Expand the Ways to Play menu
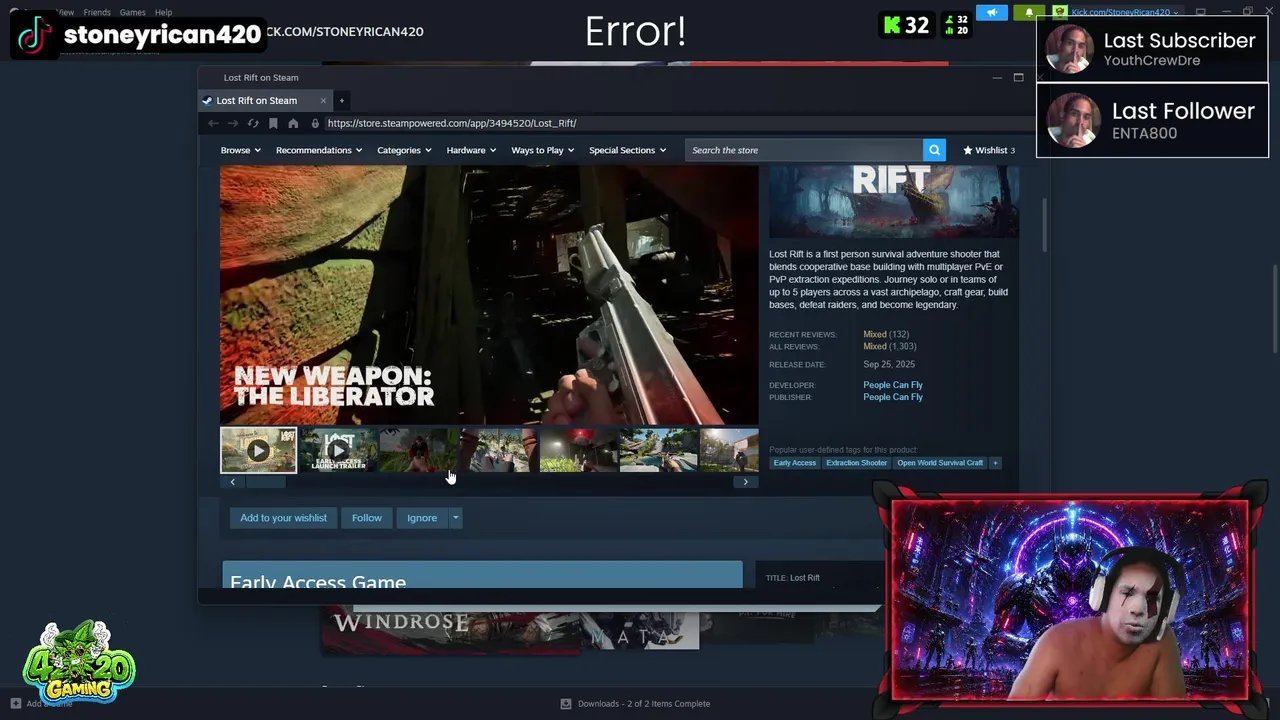The width and height of the screenshot is (1280, 720). click(x=543, y=150)
